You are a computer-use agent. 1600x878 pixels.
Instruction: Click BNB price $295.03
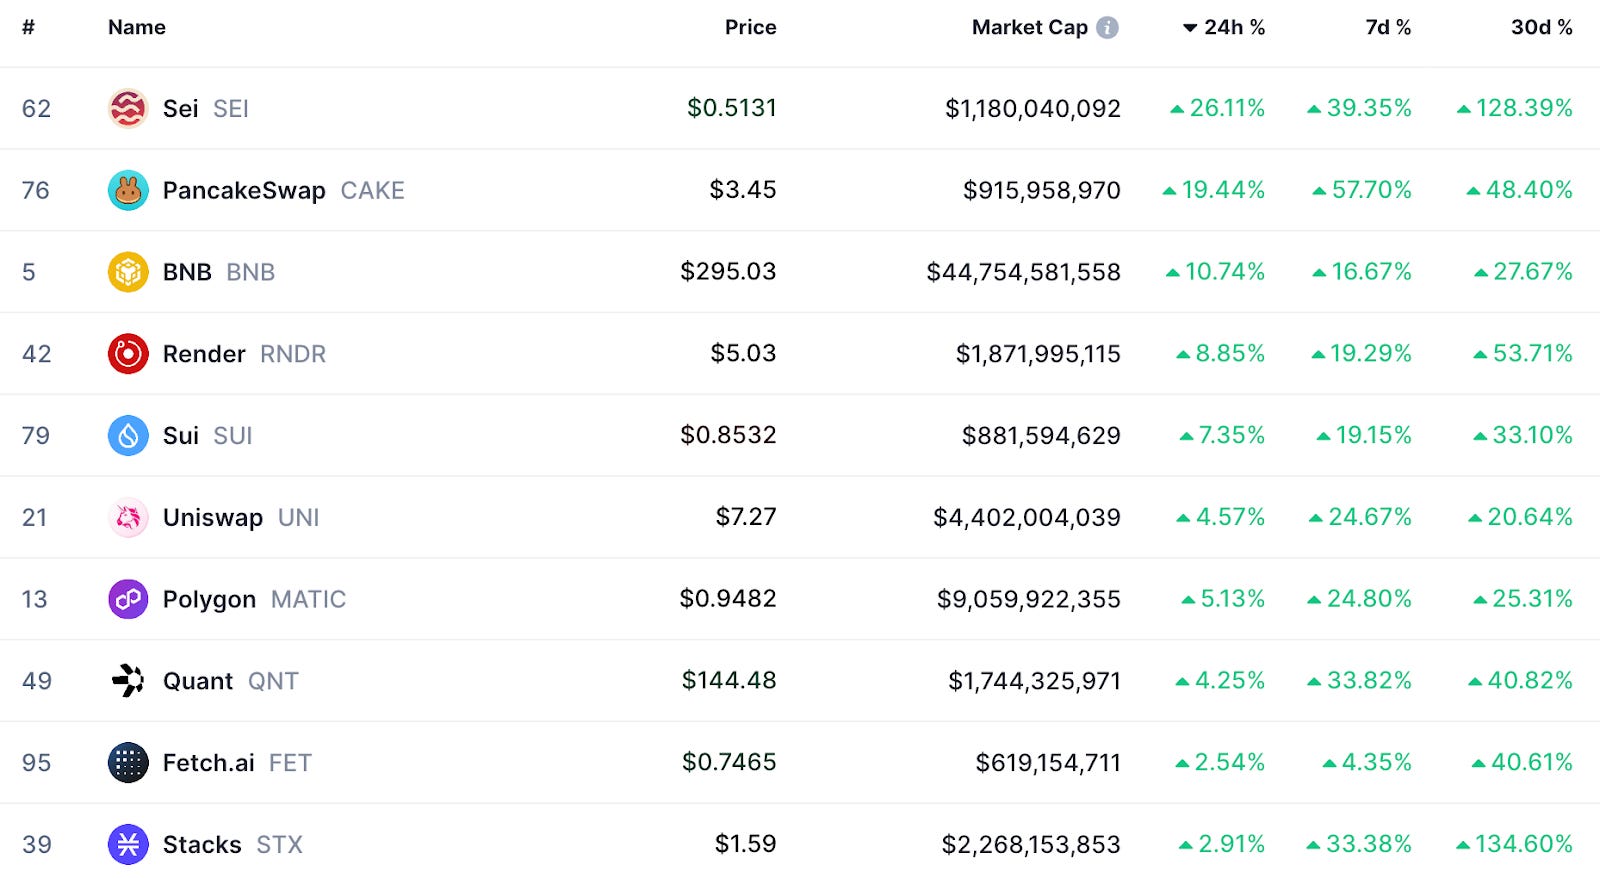coord(728,272)
